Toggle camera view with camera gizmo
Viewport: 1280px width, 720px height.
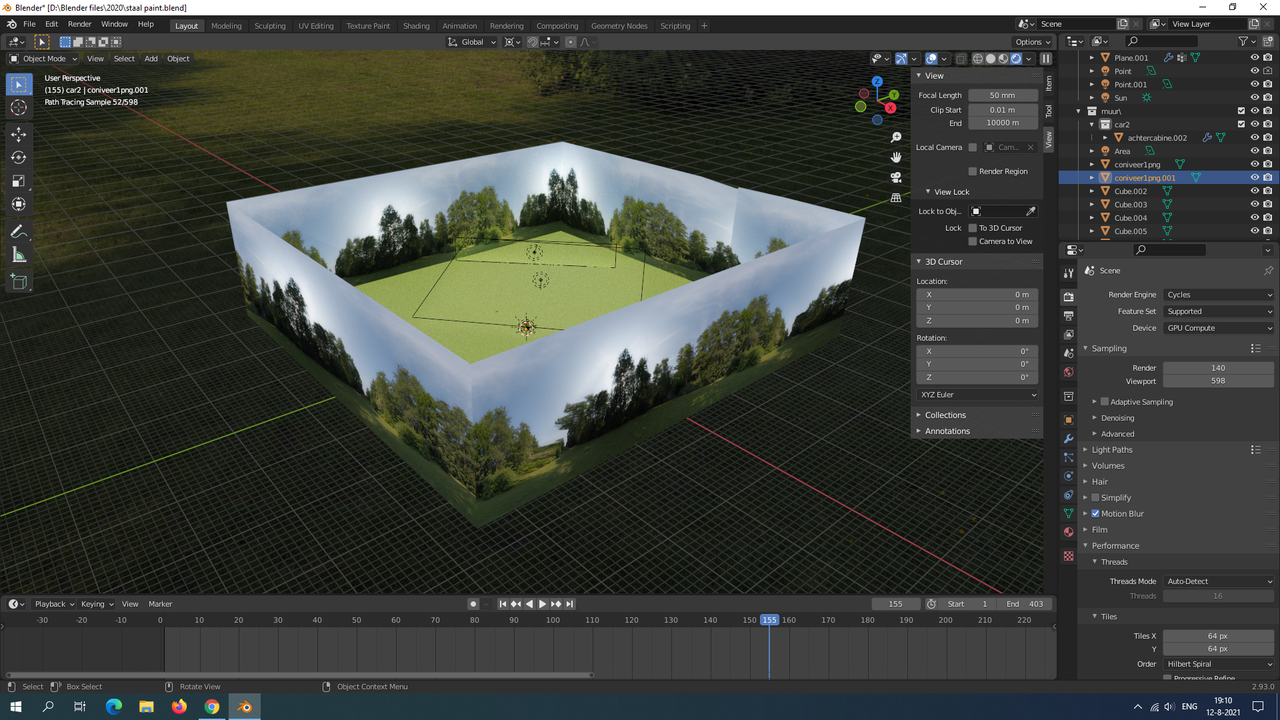[895, 177]
